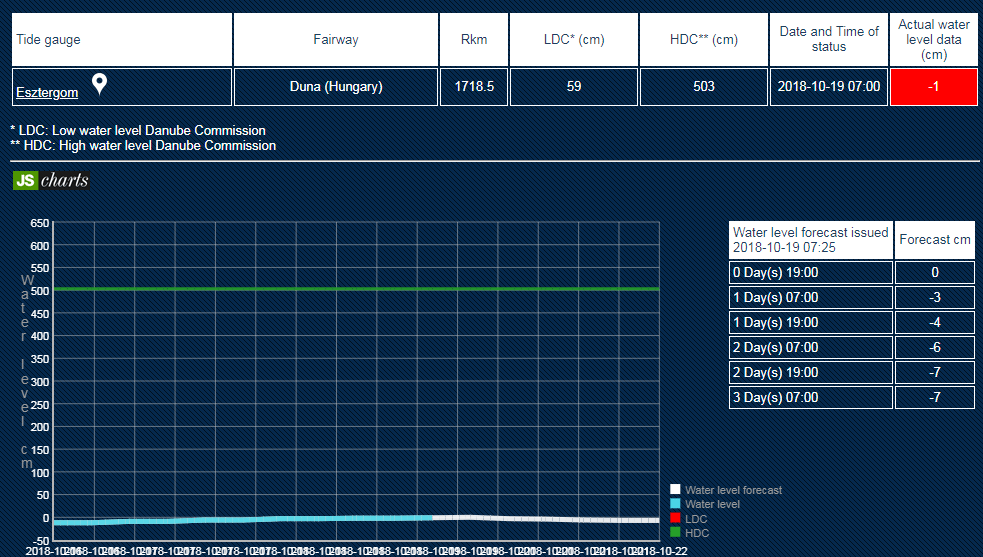Click the red actual water level cell
983x557 pixels.
pyautogui.click(x=933, y=87)
